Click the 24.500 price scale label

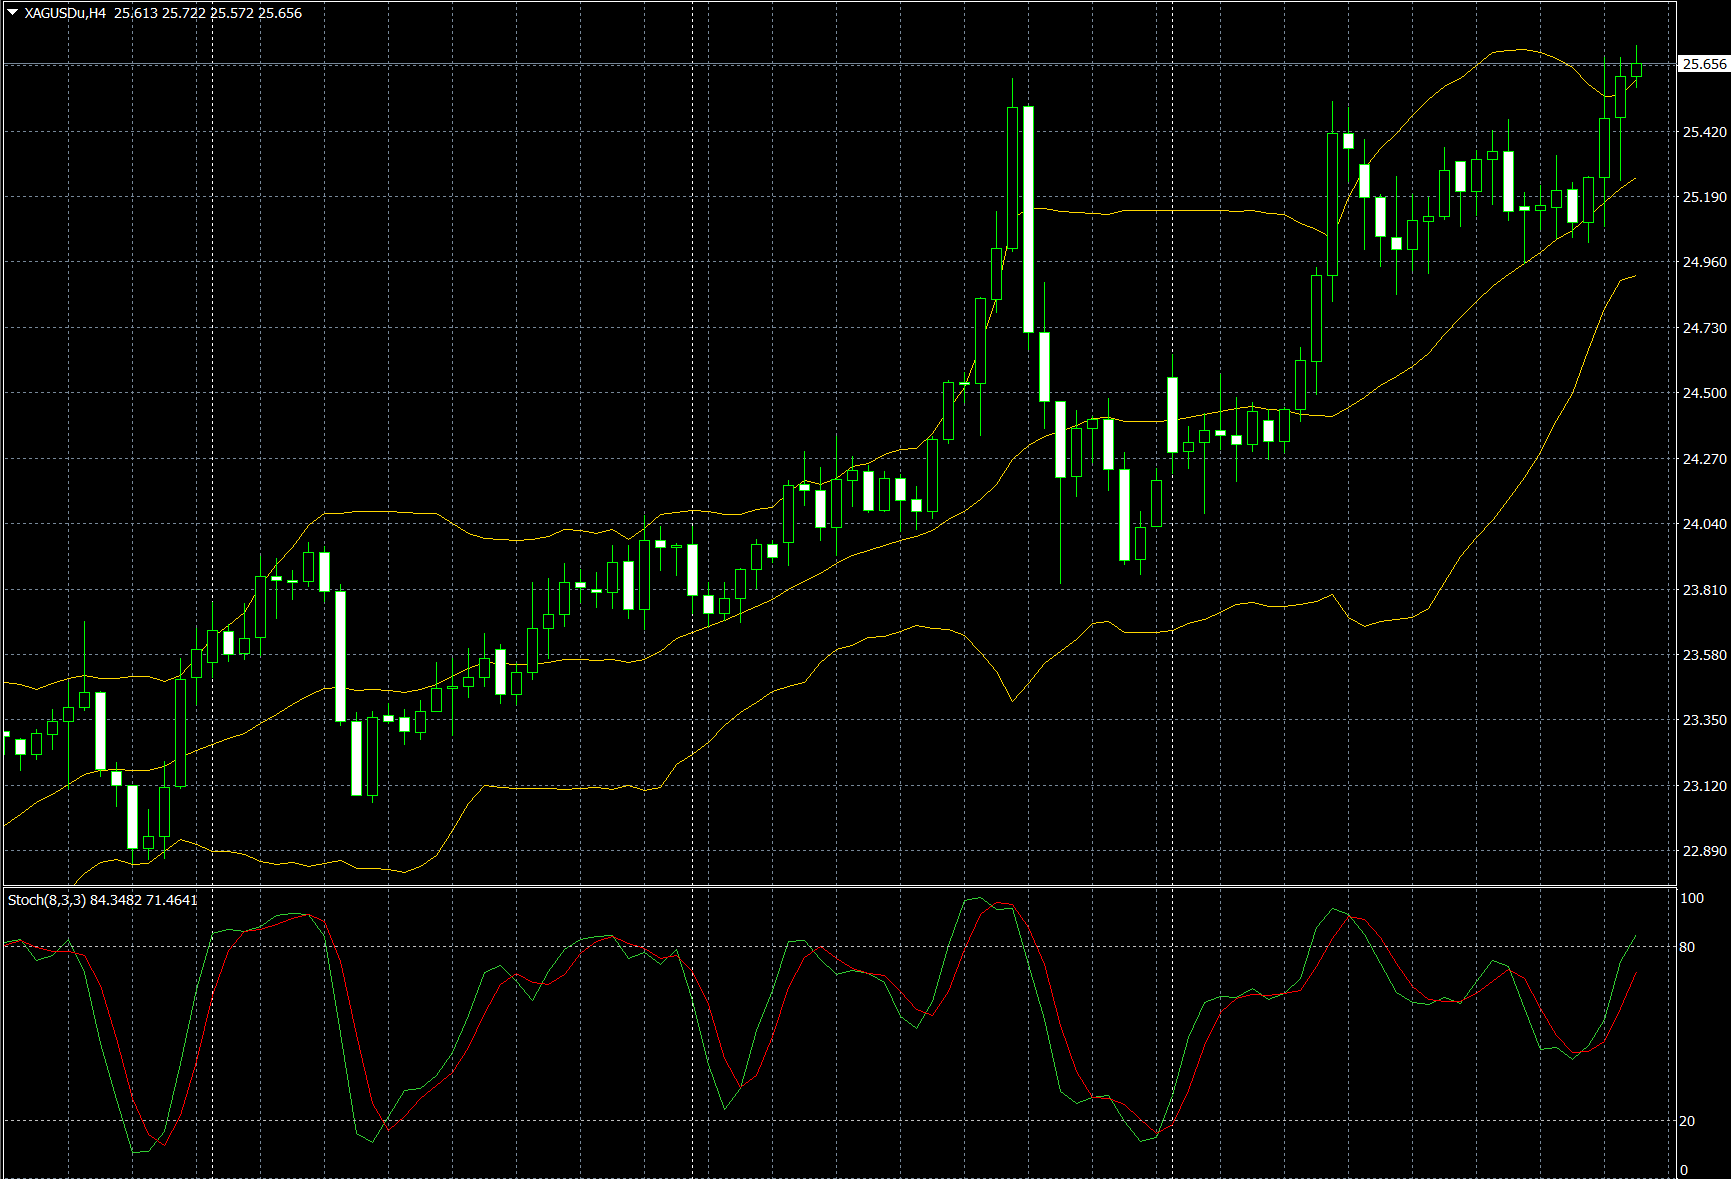pyautogui.click(x=1704, y=393)
